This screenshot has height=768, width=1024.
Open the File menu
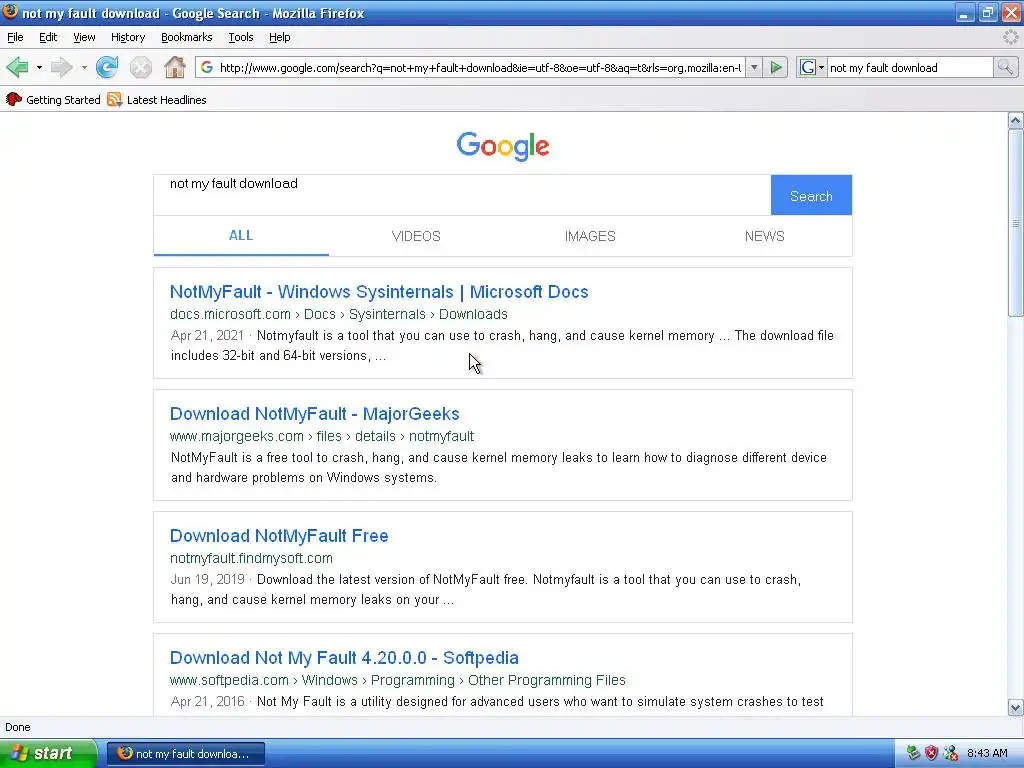[15, 37]
